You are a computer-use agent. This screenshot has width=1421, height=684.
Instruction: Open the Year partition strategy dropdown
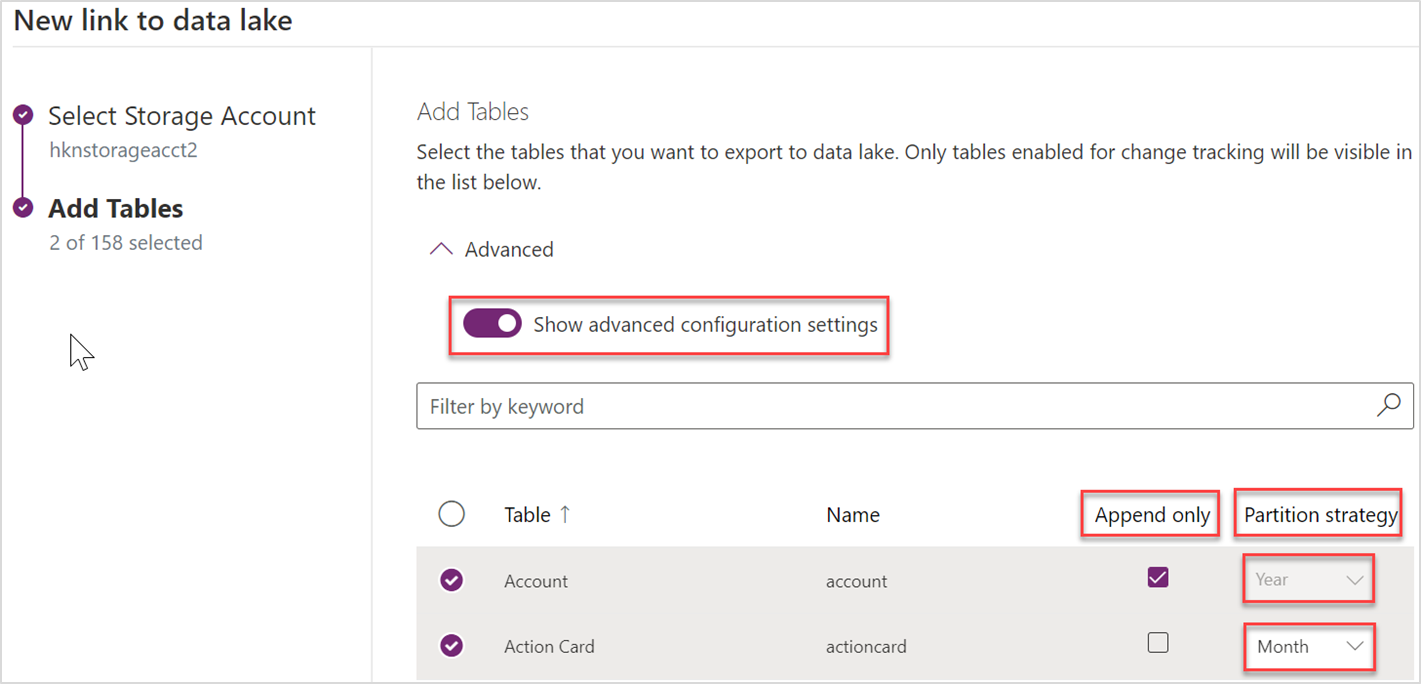pos(1308,578)
